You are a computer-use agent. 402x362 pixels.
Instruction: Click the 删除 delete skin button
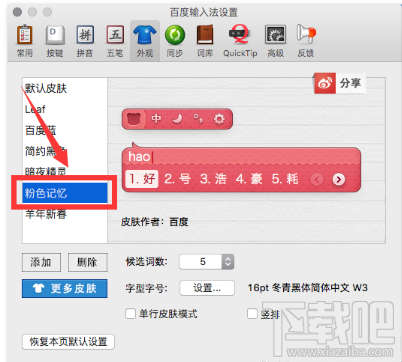tap(88, 262)
